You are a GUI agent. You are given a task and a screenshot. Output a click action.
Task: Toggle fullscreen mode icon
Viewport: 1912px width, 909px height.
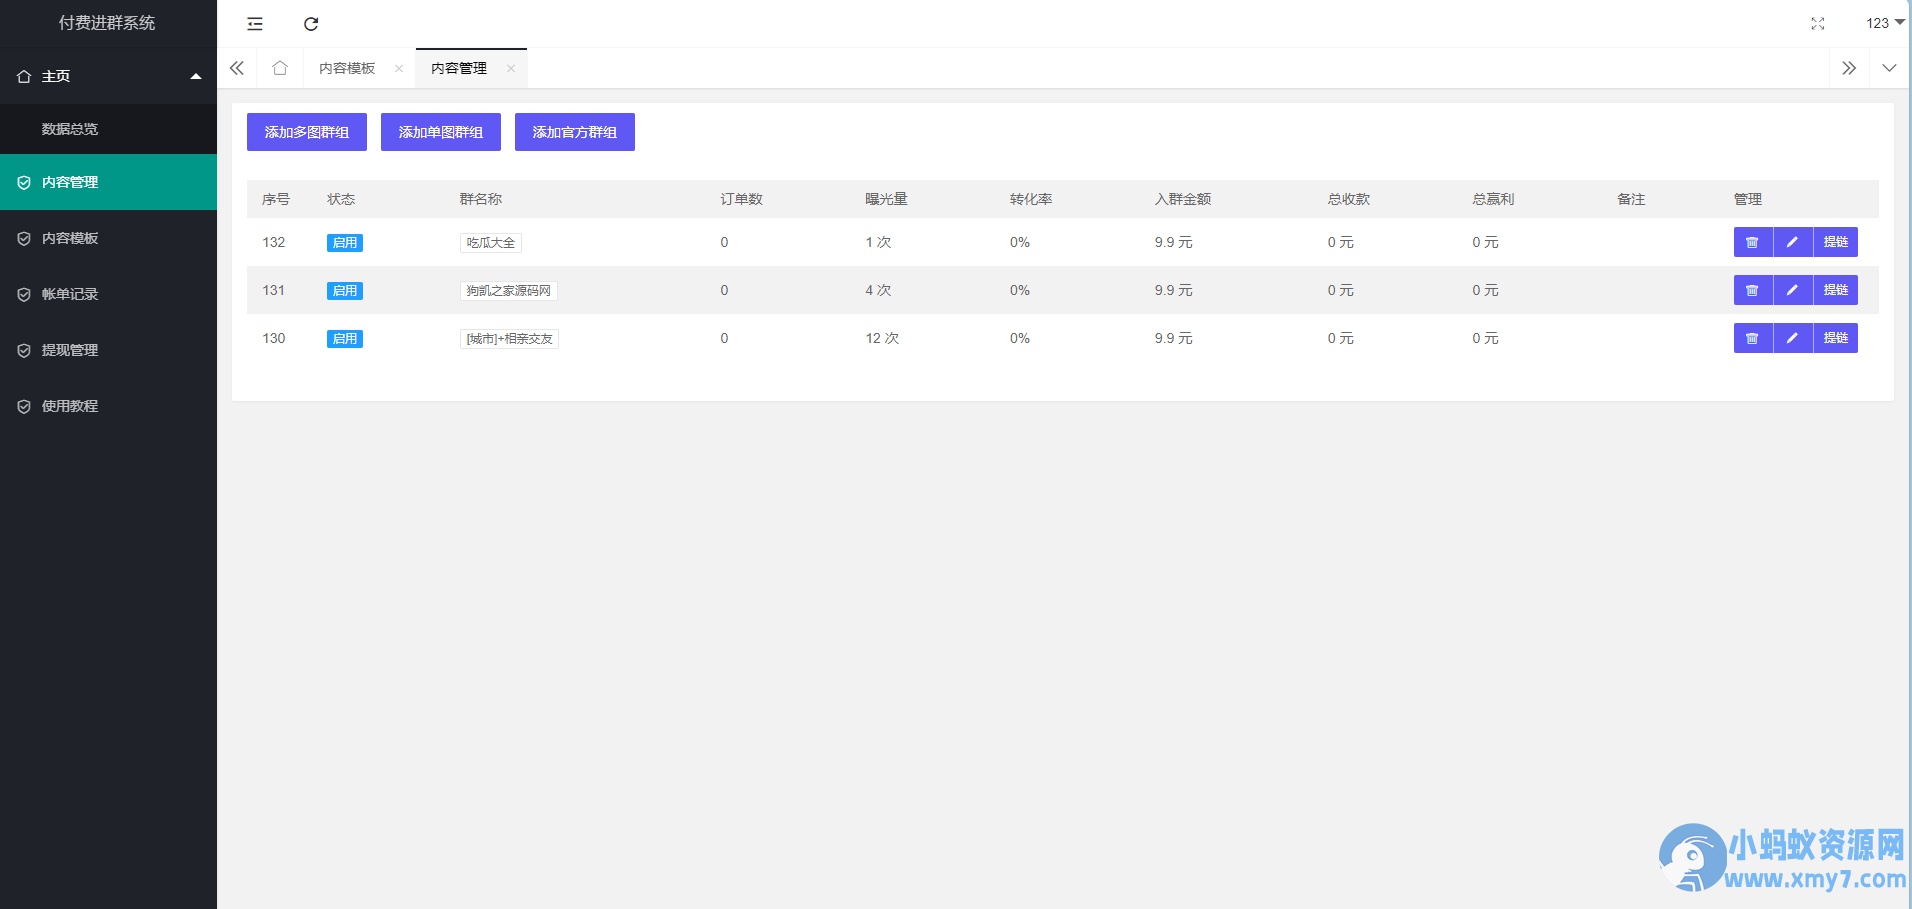tap(1818, 24)
